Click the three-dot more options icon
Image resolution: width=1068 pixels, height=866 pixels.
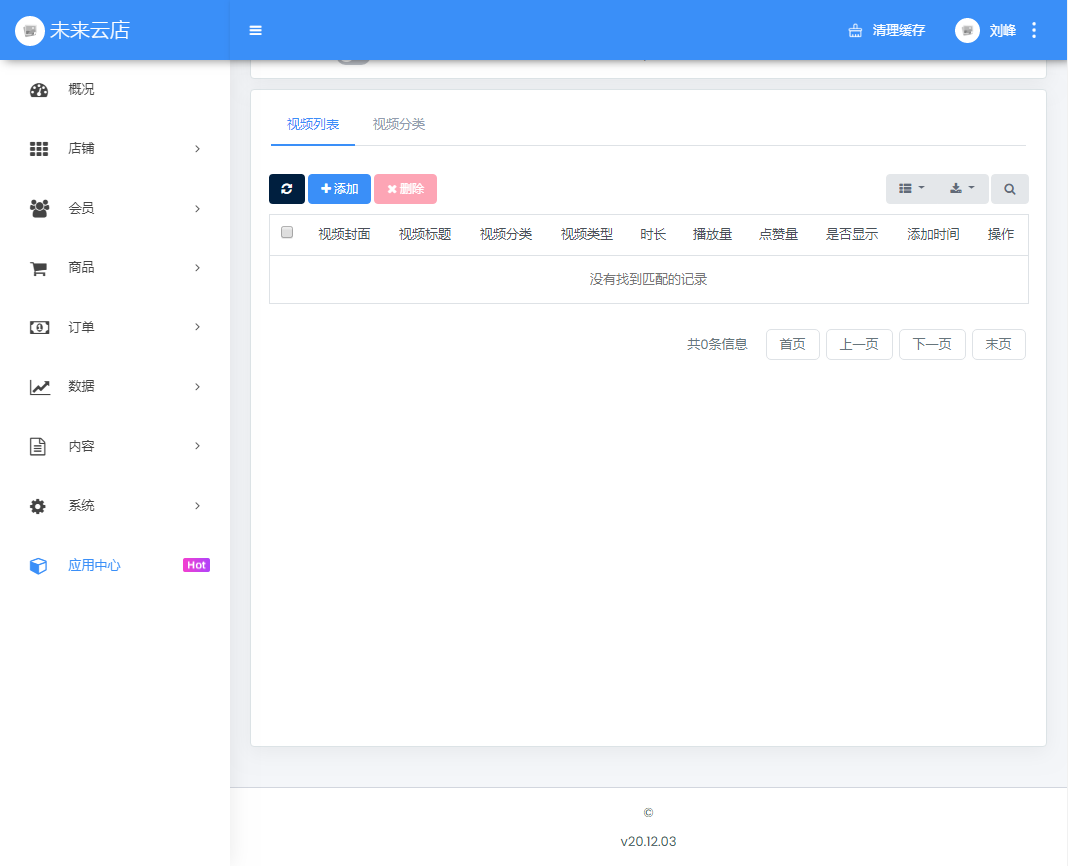(1034, 30)
